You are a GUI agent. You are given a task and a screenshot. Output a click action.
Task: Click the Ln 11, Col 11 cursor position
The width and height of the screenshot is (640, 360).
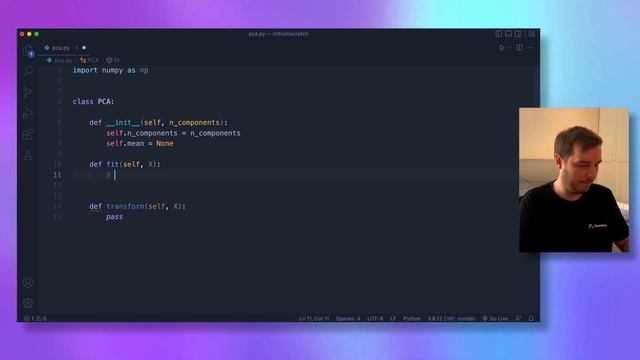[313, 318]
